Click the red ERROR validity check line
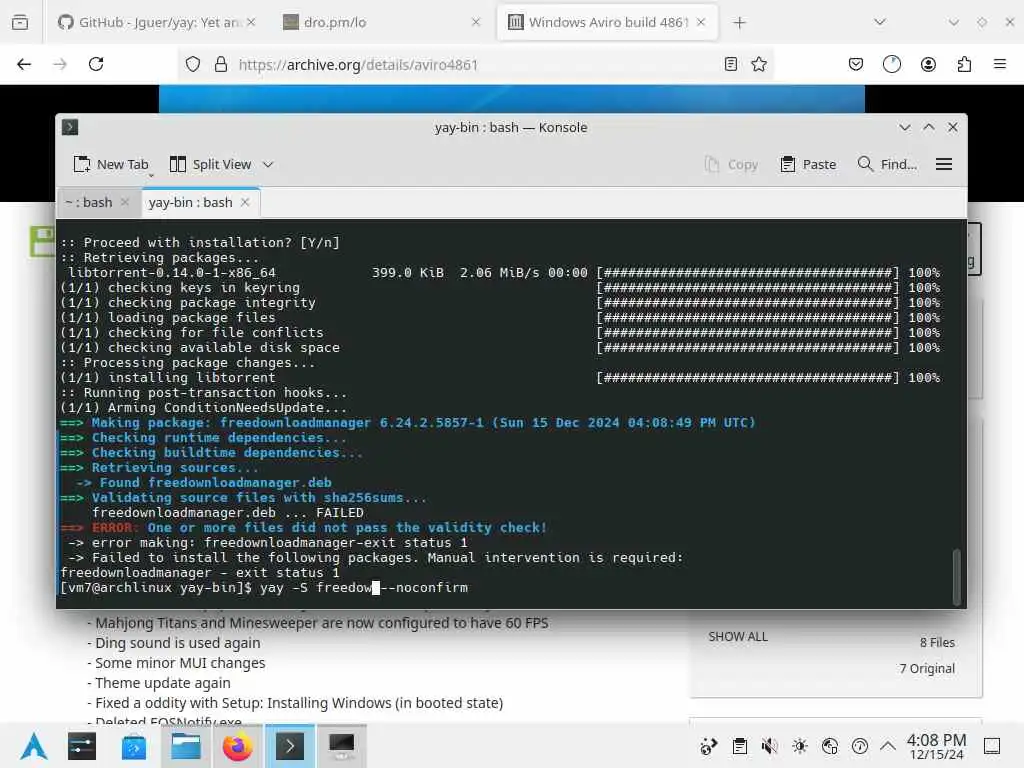The width and height of the screenshot is (1024, 768). pyautogui.click(x=304, y=528)
